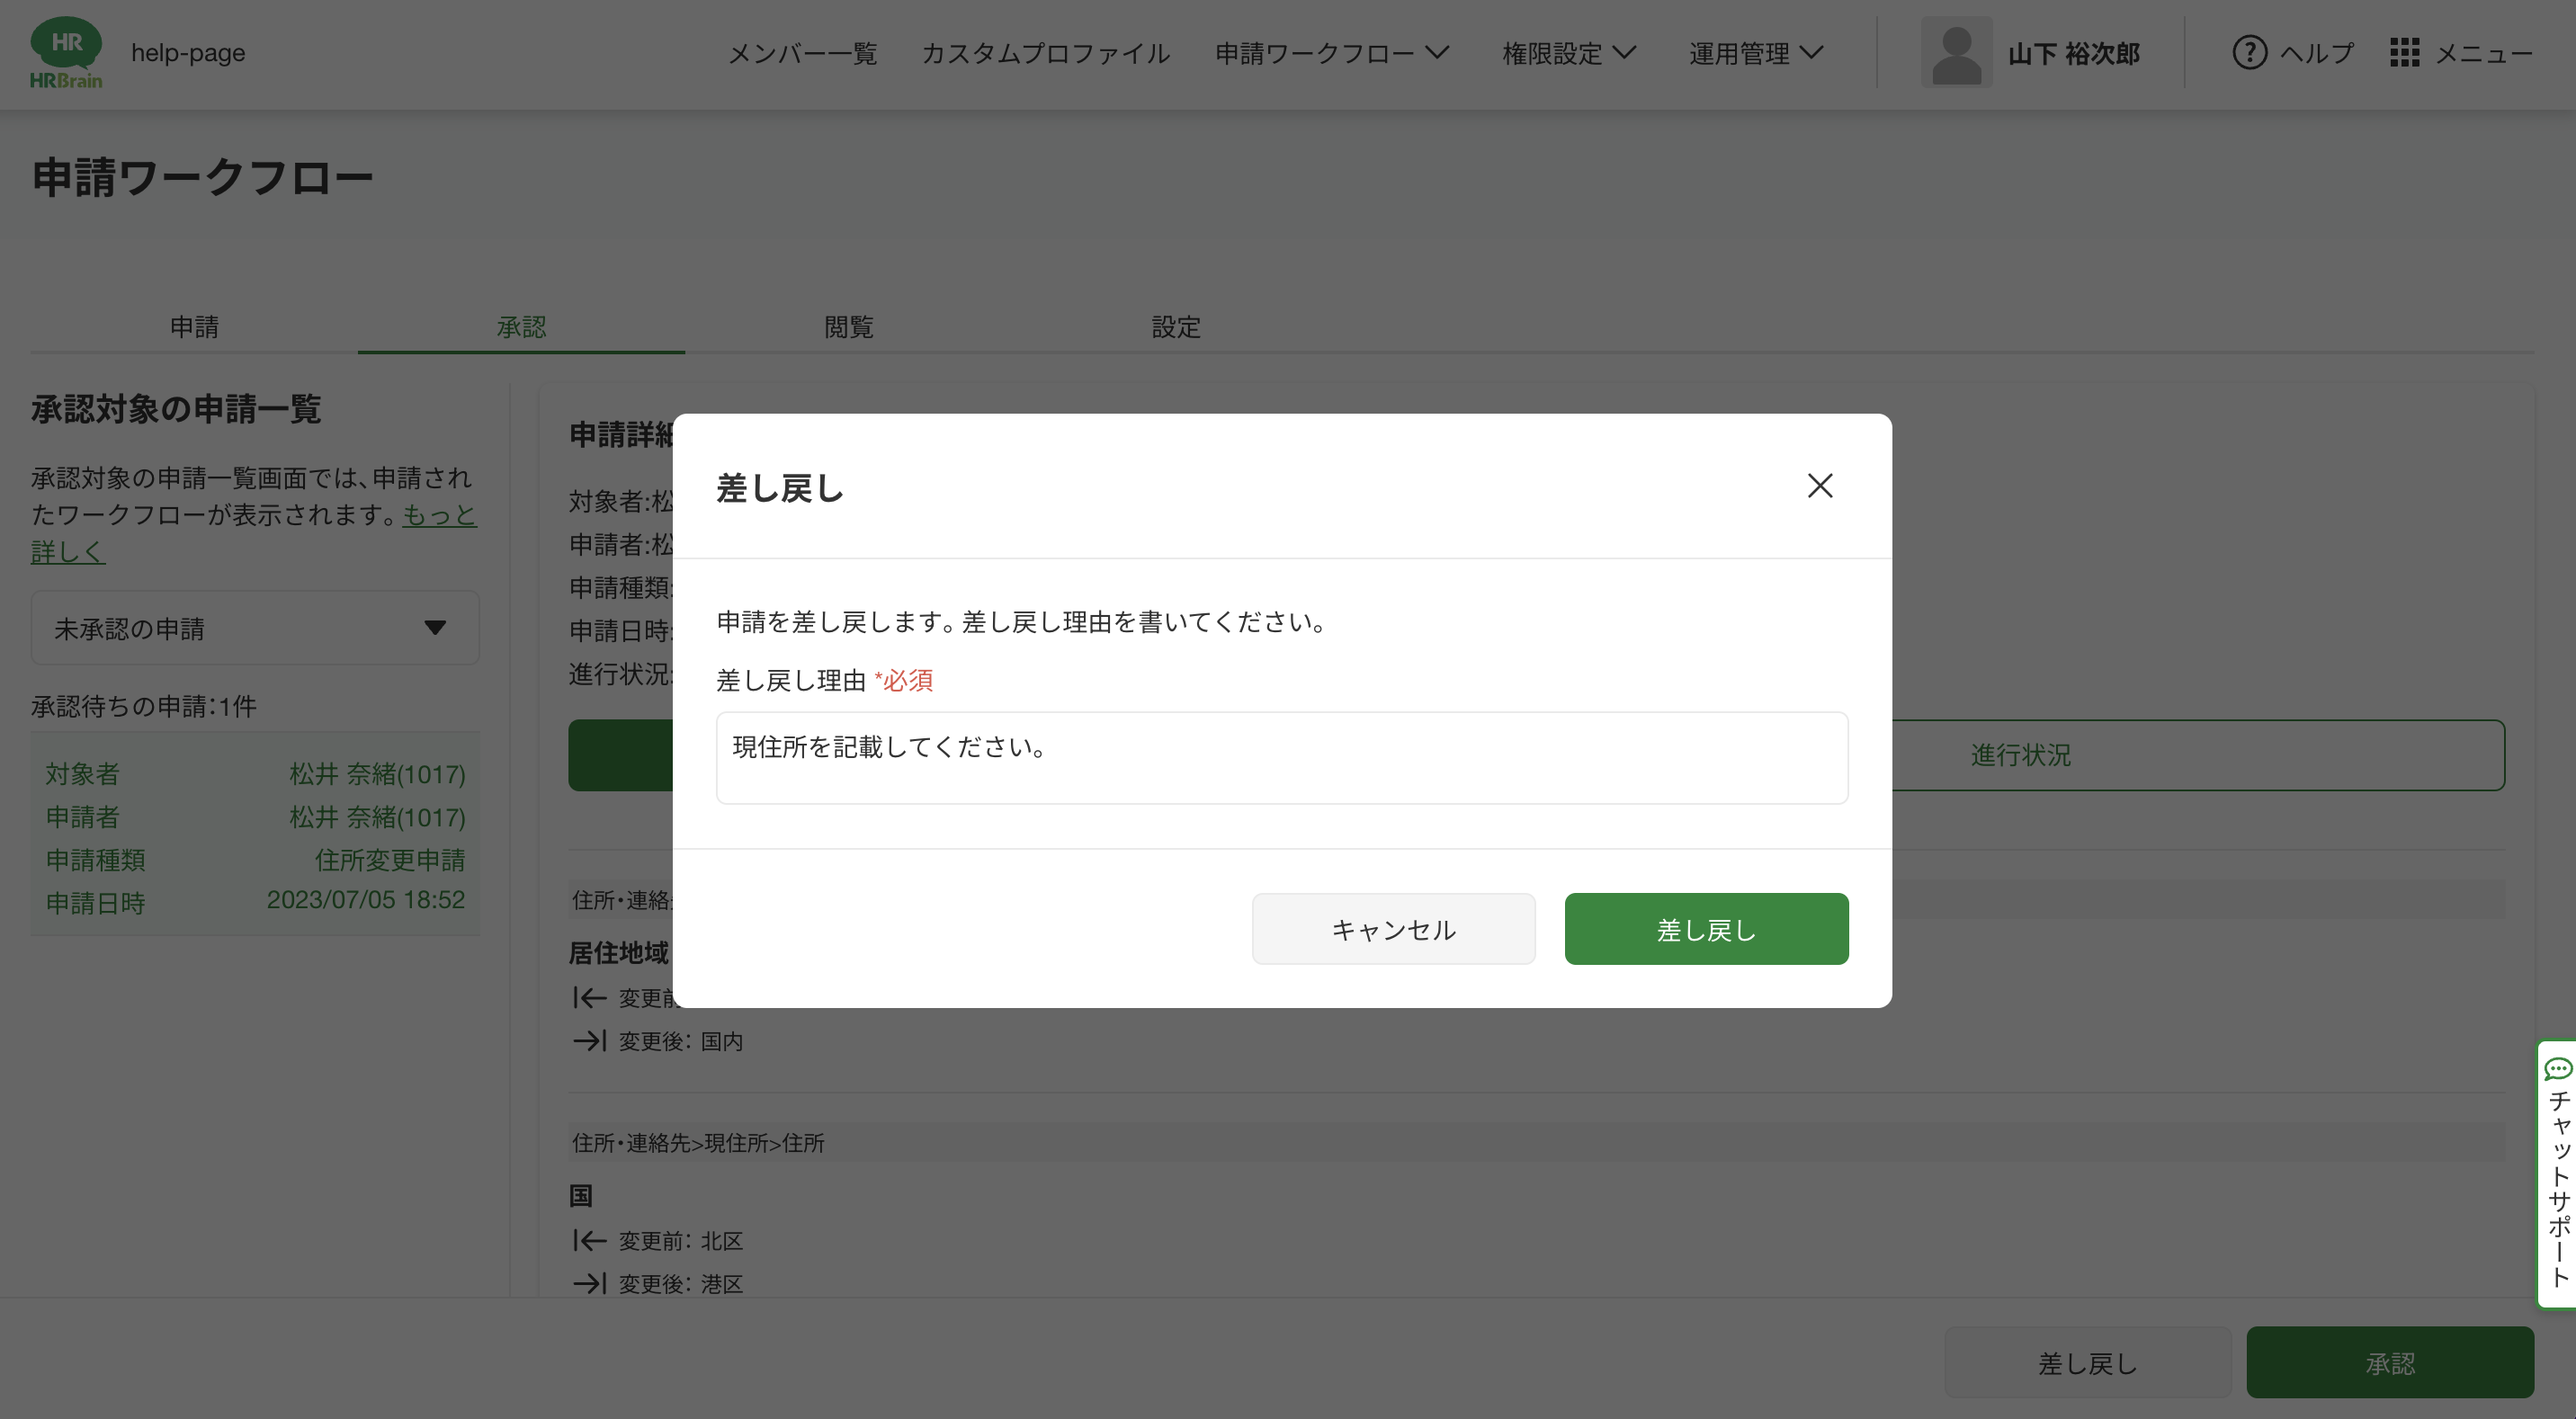Screen dimensions: 2576x1419
Task: Click the 変更前: 北区 row
Action: tap(659, 1241)
